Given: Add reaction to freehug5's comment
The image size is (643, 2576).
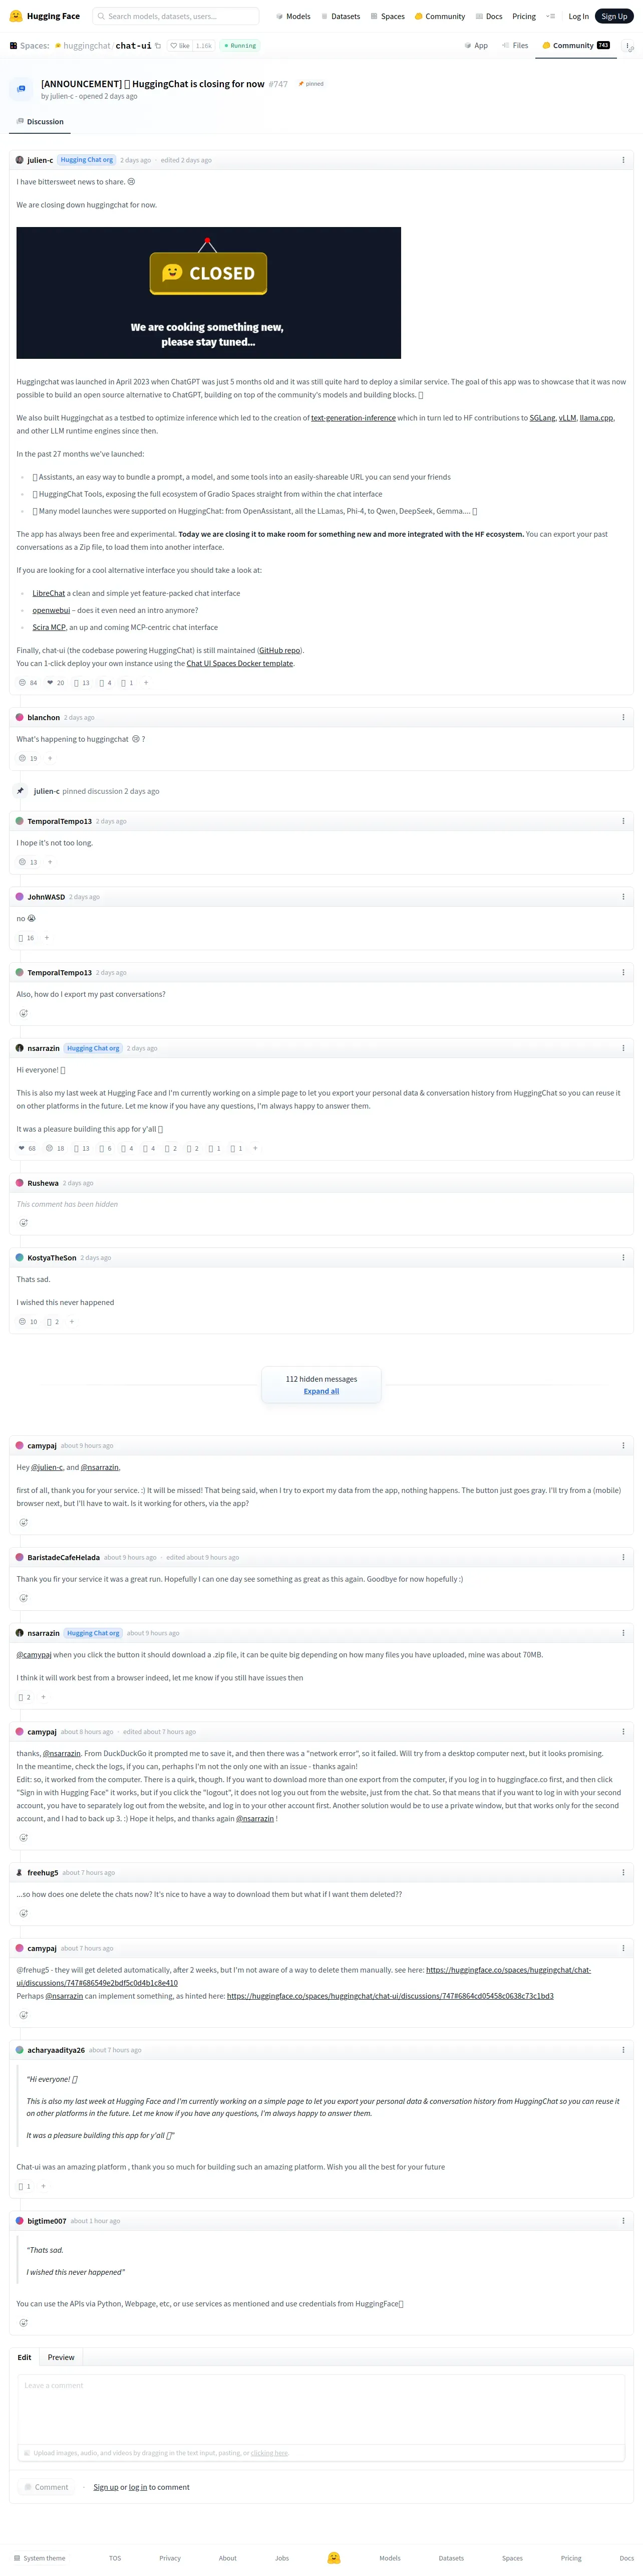Looking at the screenshot, I should (x=23, y=1913).
